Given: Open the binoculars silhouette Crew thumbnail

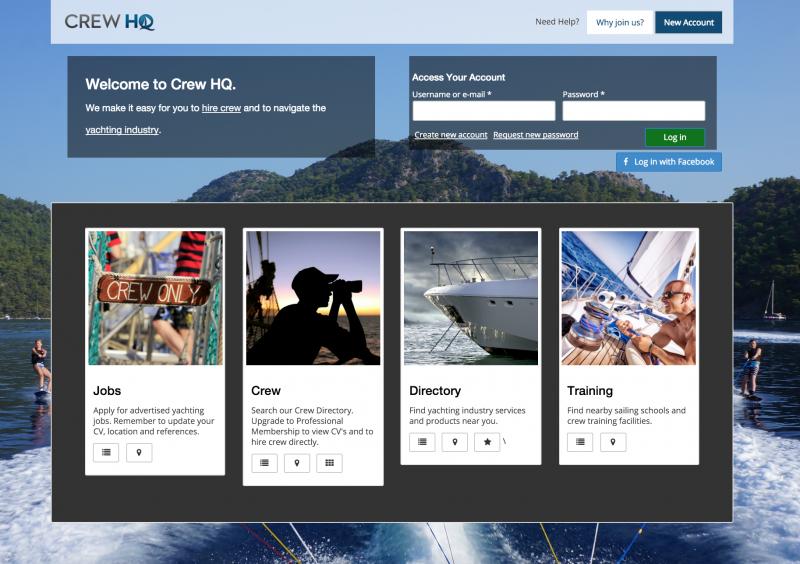Looking at the screenshot, I should click(313, 298).
